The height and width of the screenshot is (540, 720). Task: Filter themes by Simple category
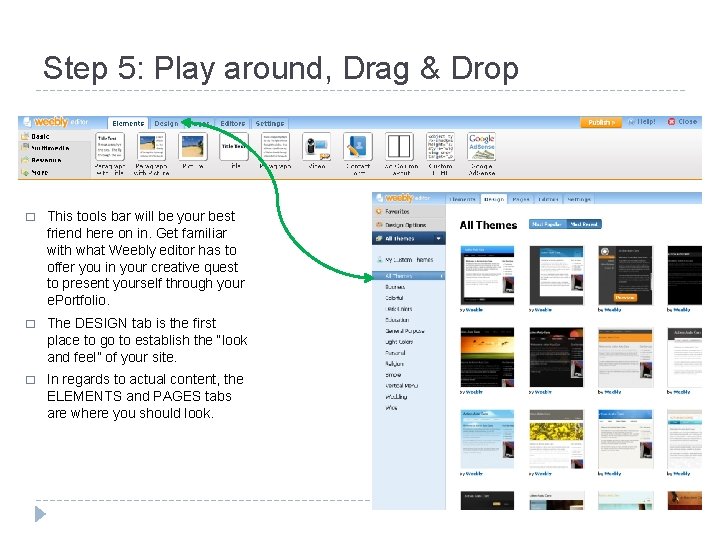tap(393, 375)
